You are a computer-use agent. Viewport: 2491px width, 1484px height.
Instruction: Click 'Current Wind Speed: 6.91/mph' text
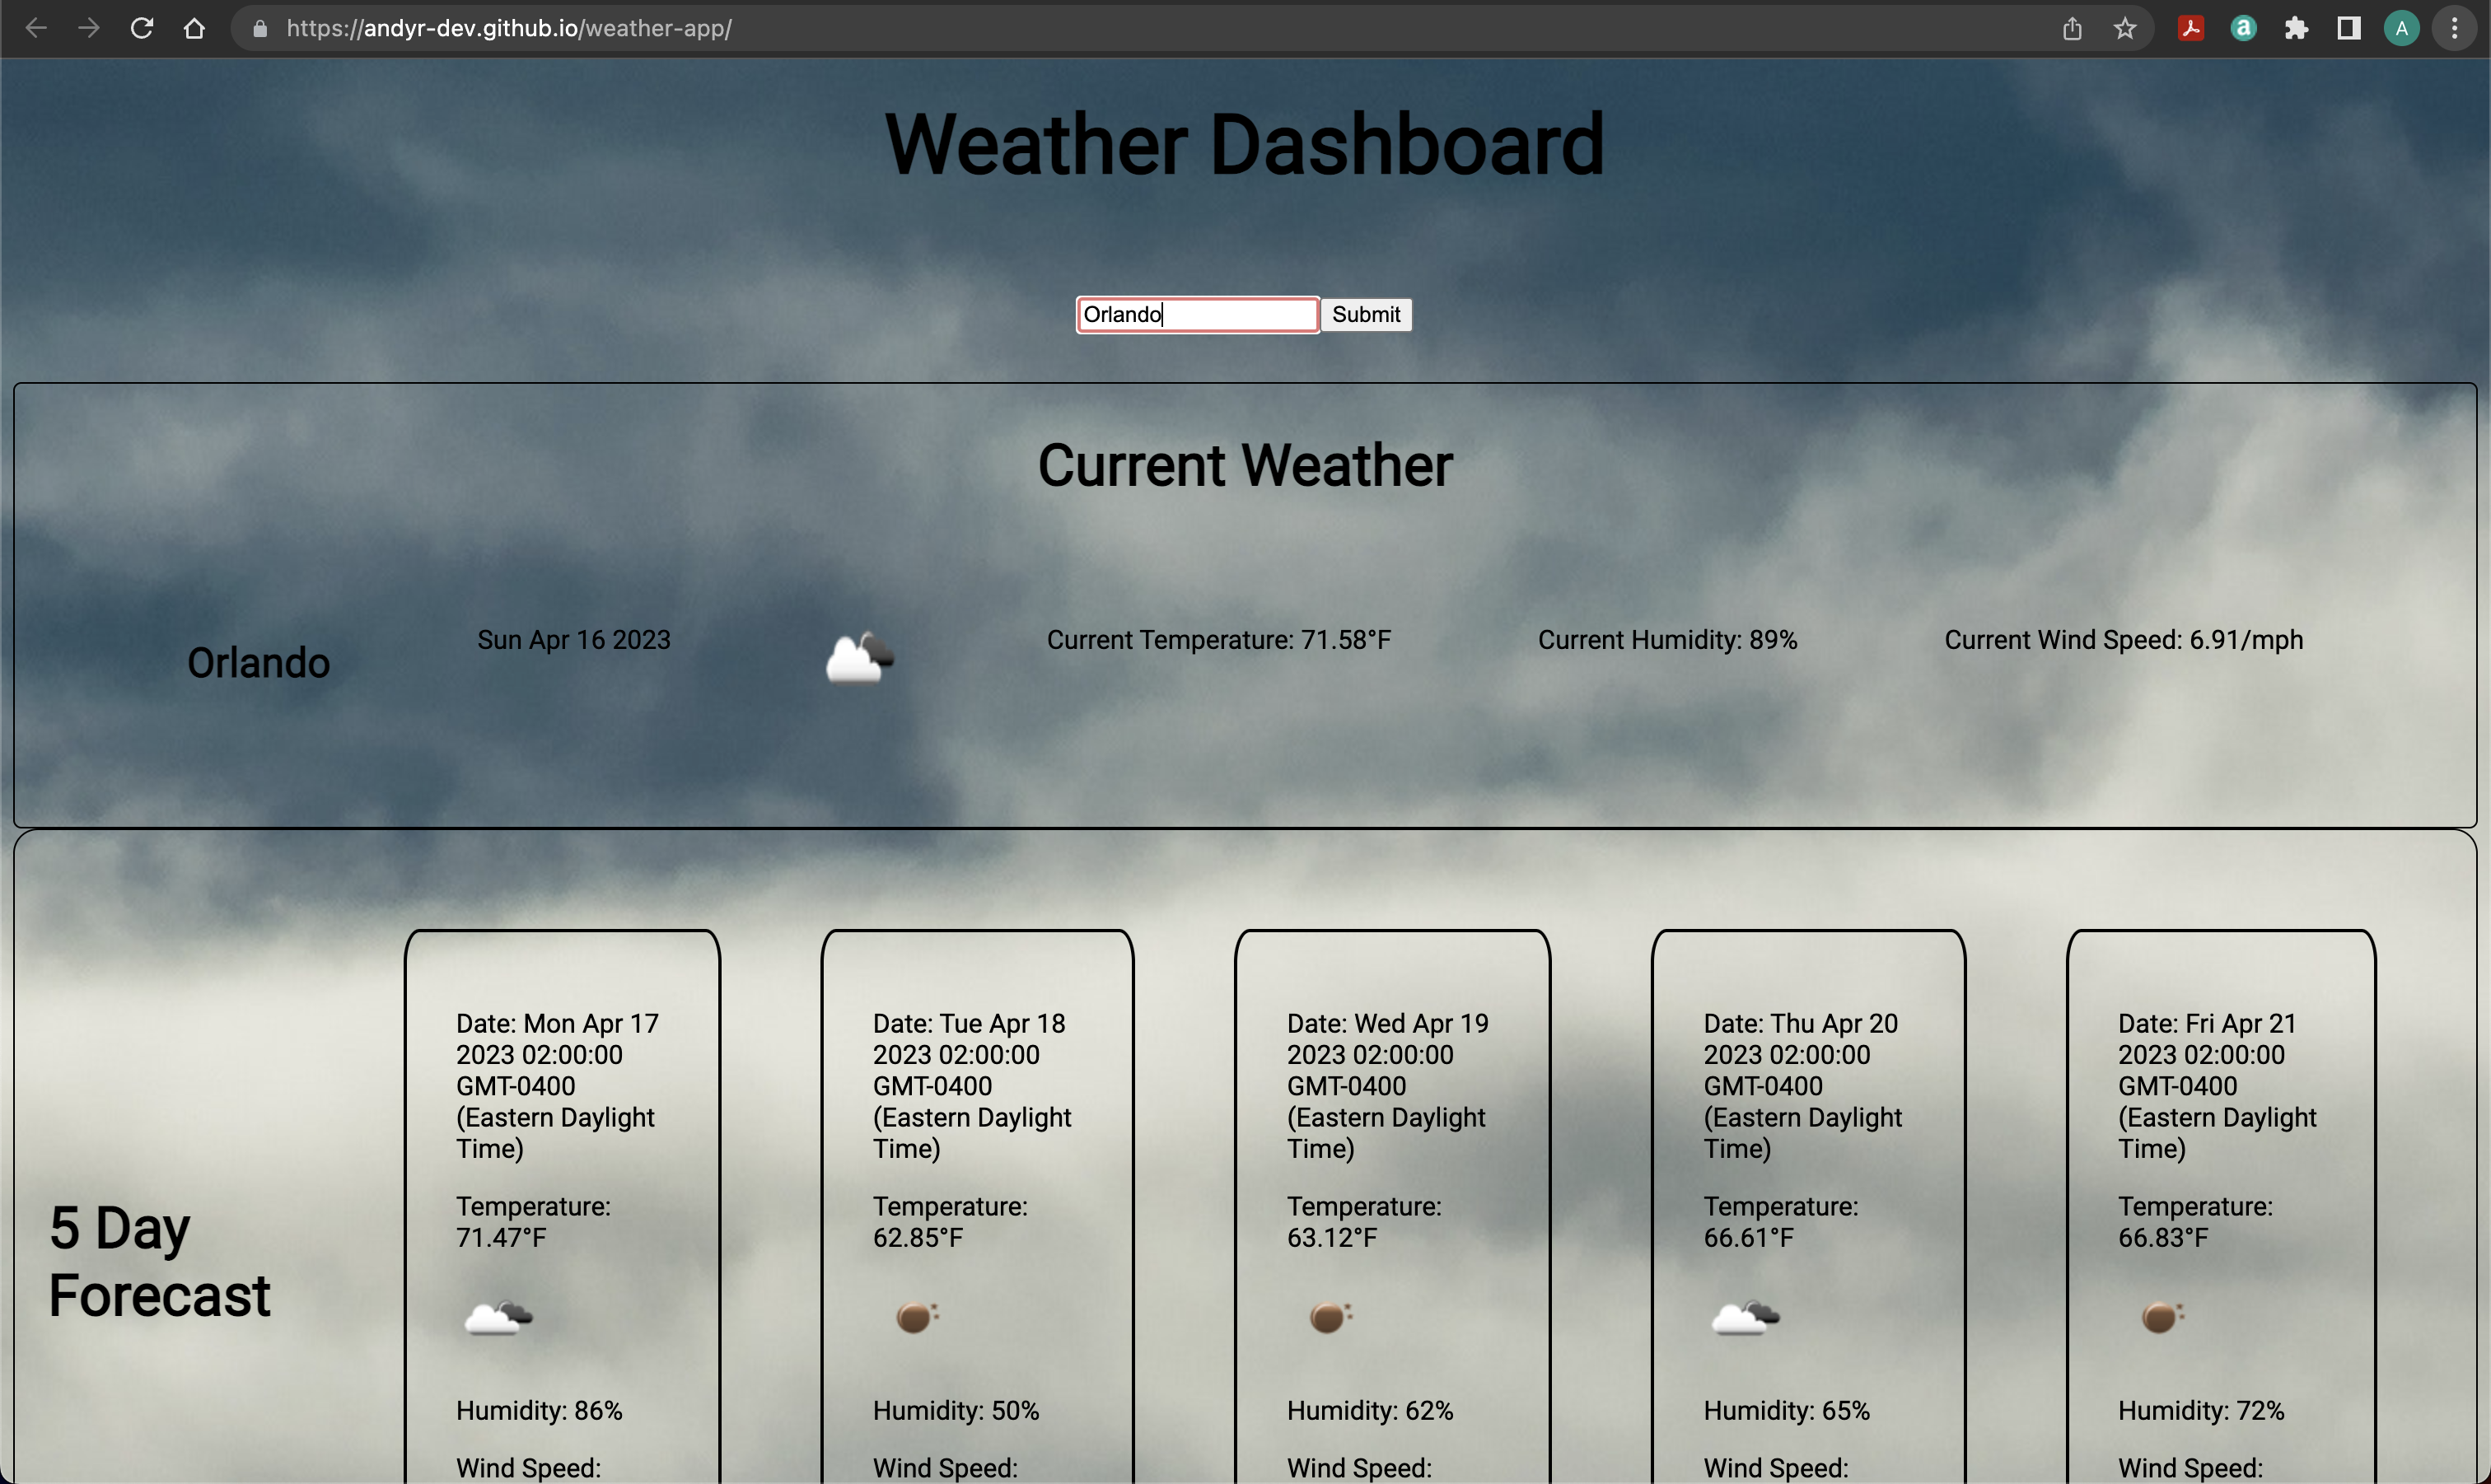tap(2123, 640)
